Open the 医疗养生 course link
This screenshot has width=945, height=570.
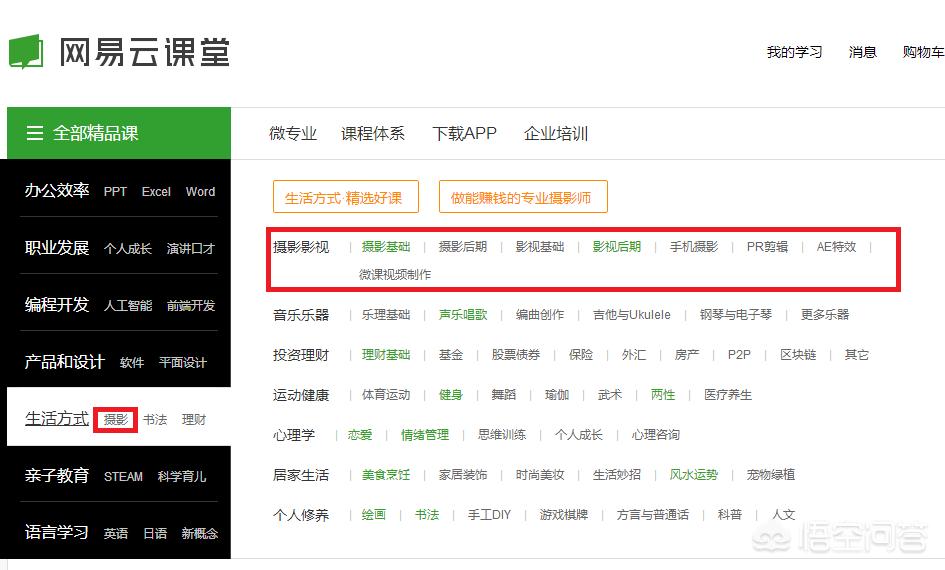[728, 395]
